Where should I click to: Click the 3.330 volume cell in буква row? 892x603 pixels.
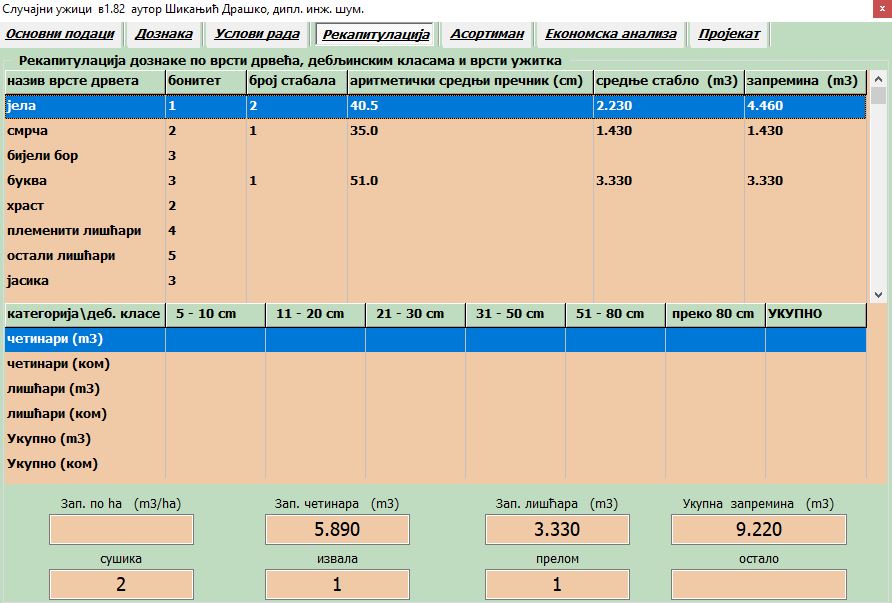tap(806, 181)
